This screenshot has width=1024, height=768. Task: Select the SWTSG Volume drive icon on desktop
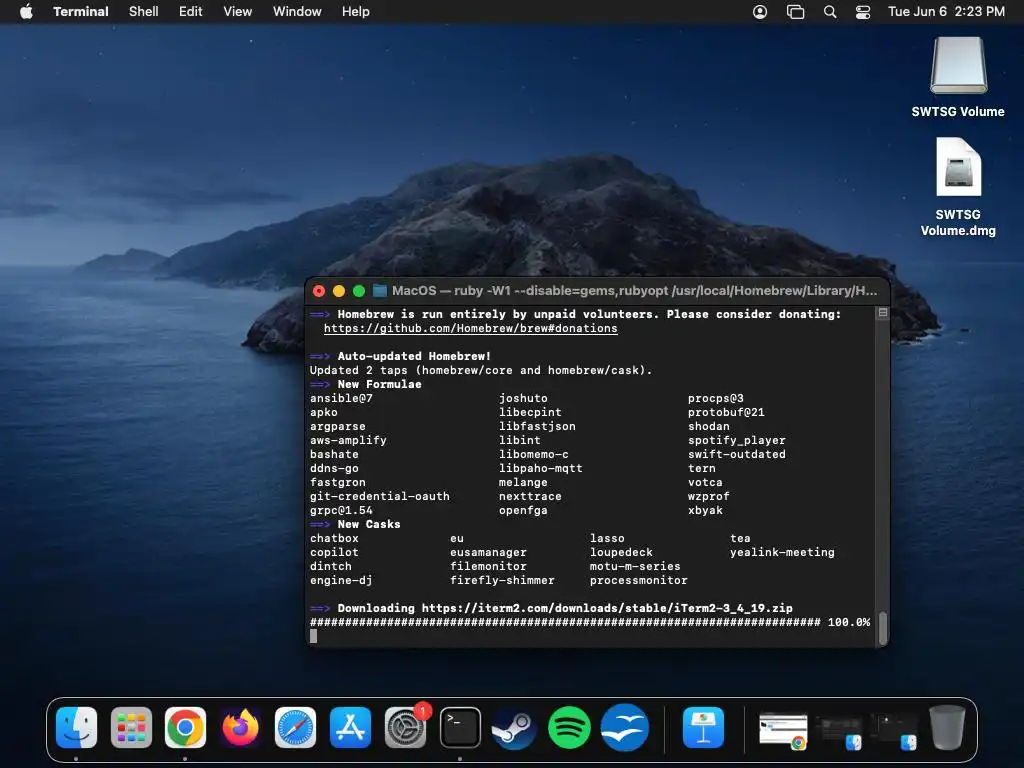[x=958, y=66]
